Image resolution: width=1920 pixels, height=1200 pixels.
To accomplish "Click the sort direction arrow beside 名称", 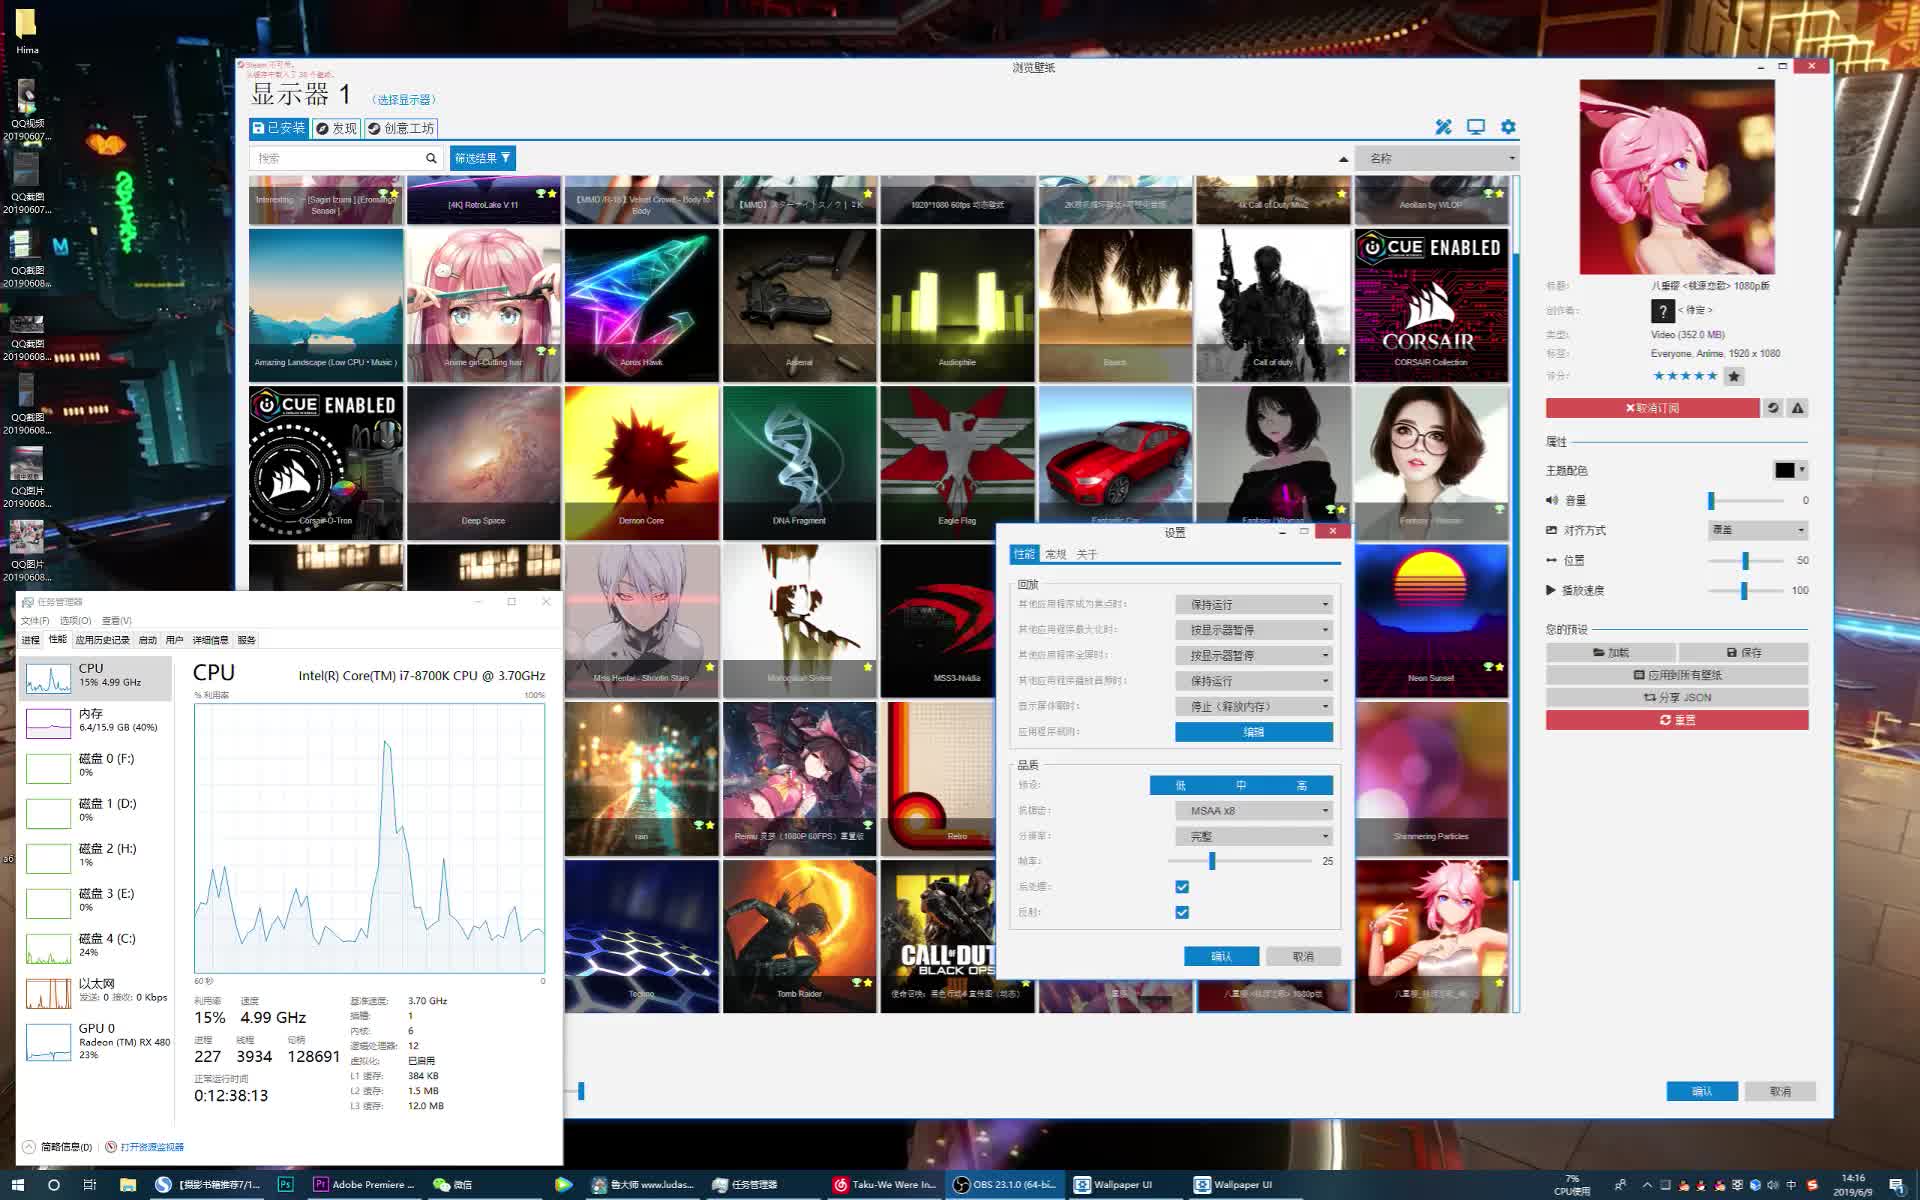I will (1343, 159).
